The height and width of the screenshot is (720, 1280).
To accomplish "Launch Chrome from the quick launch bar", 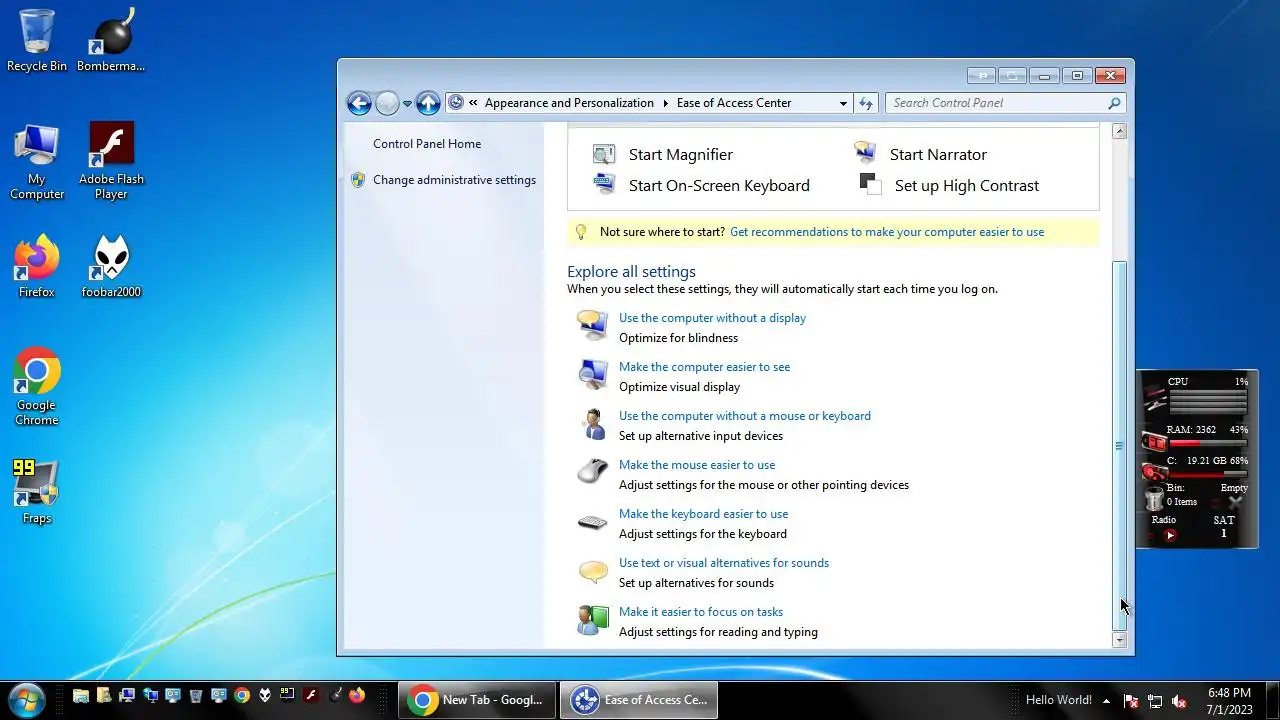I will click(241, 696).
